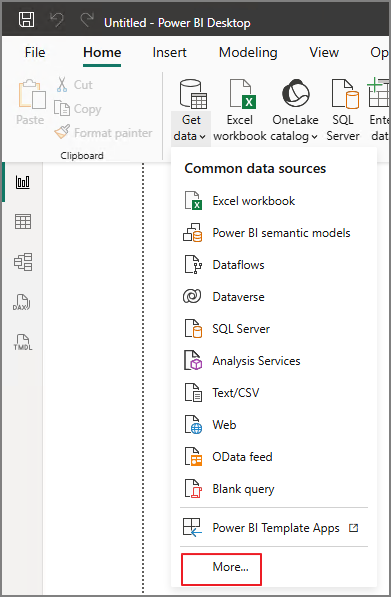
Task: Click the Get data database icon
Action: 193,94
